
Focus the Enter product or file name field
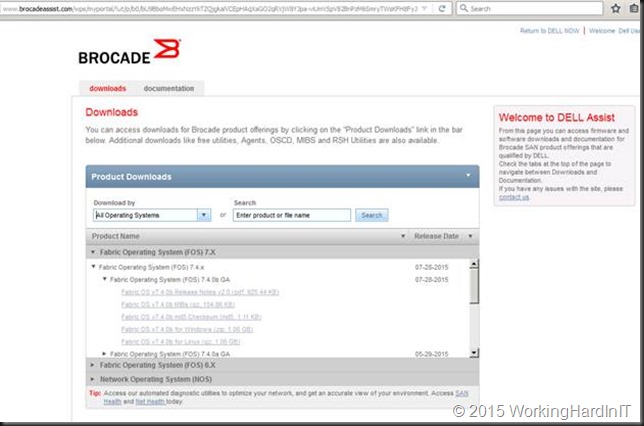pos(292,215)
